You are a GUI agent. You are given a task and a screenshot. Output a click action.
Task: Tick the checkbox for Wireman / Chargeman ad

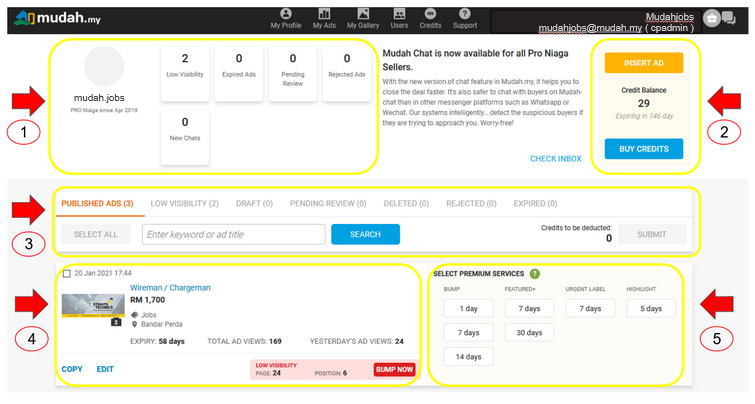tap(66, 273)
